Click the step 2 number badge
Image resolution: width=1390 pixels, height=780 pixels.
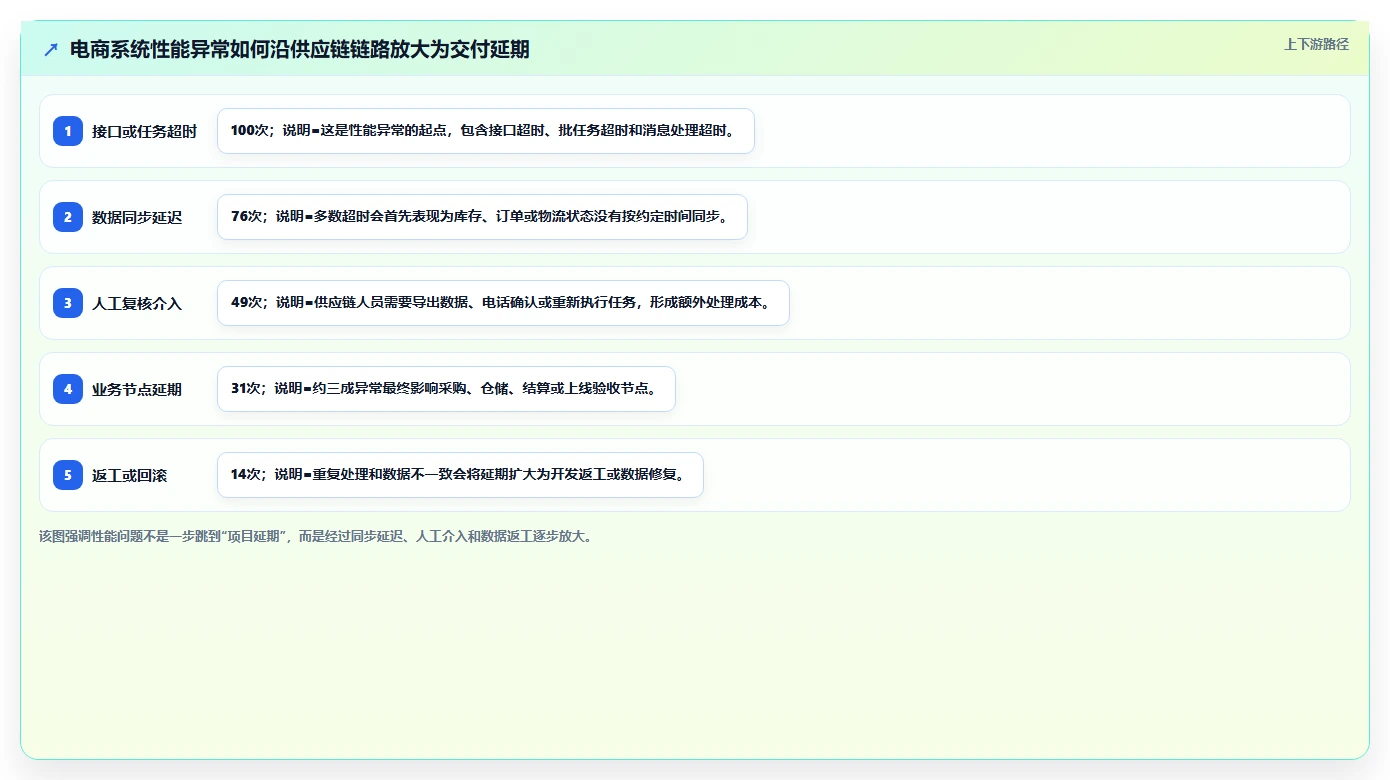68,217
